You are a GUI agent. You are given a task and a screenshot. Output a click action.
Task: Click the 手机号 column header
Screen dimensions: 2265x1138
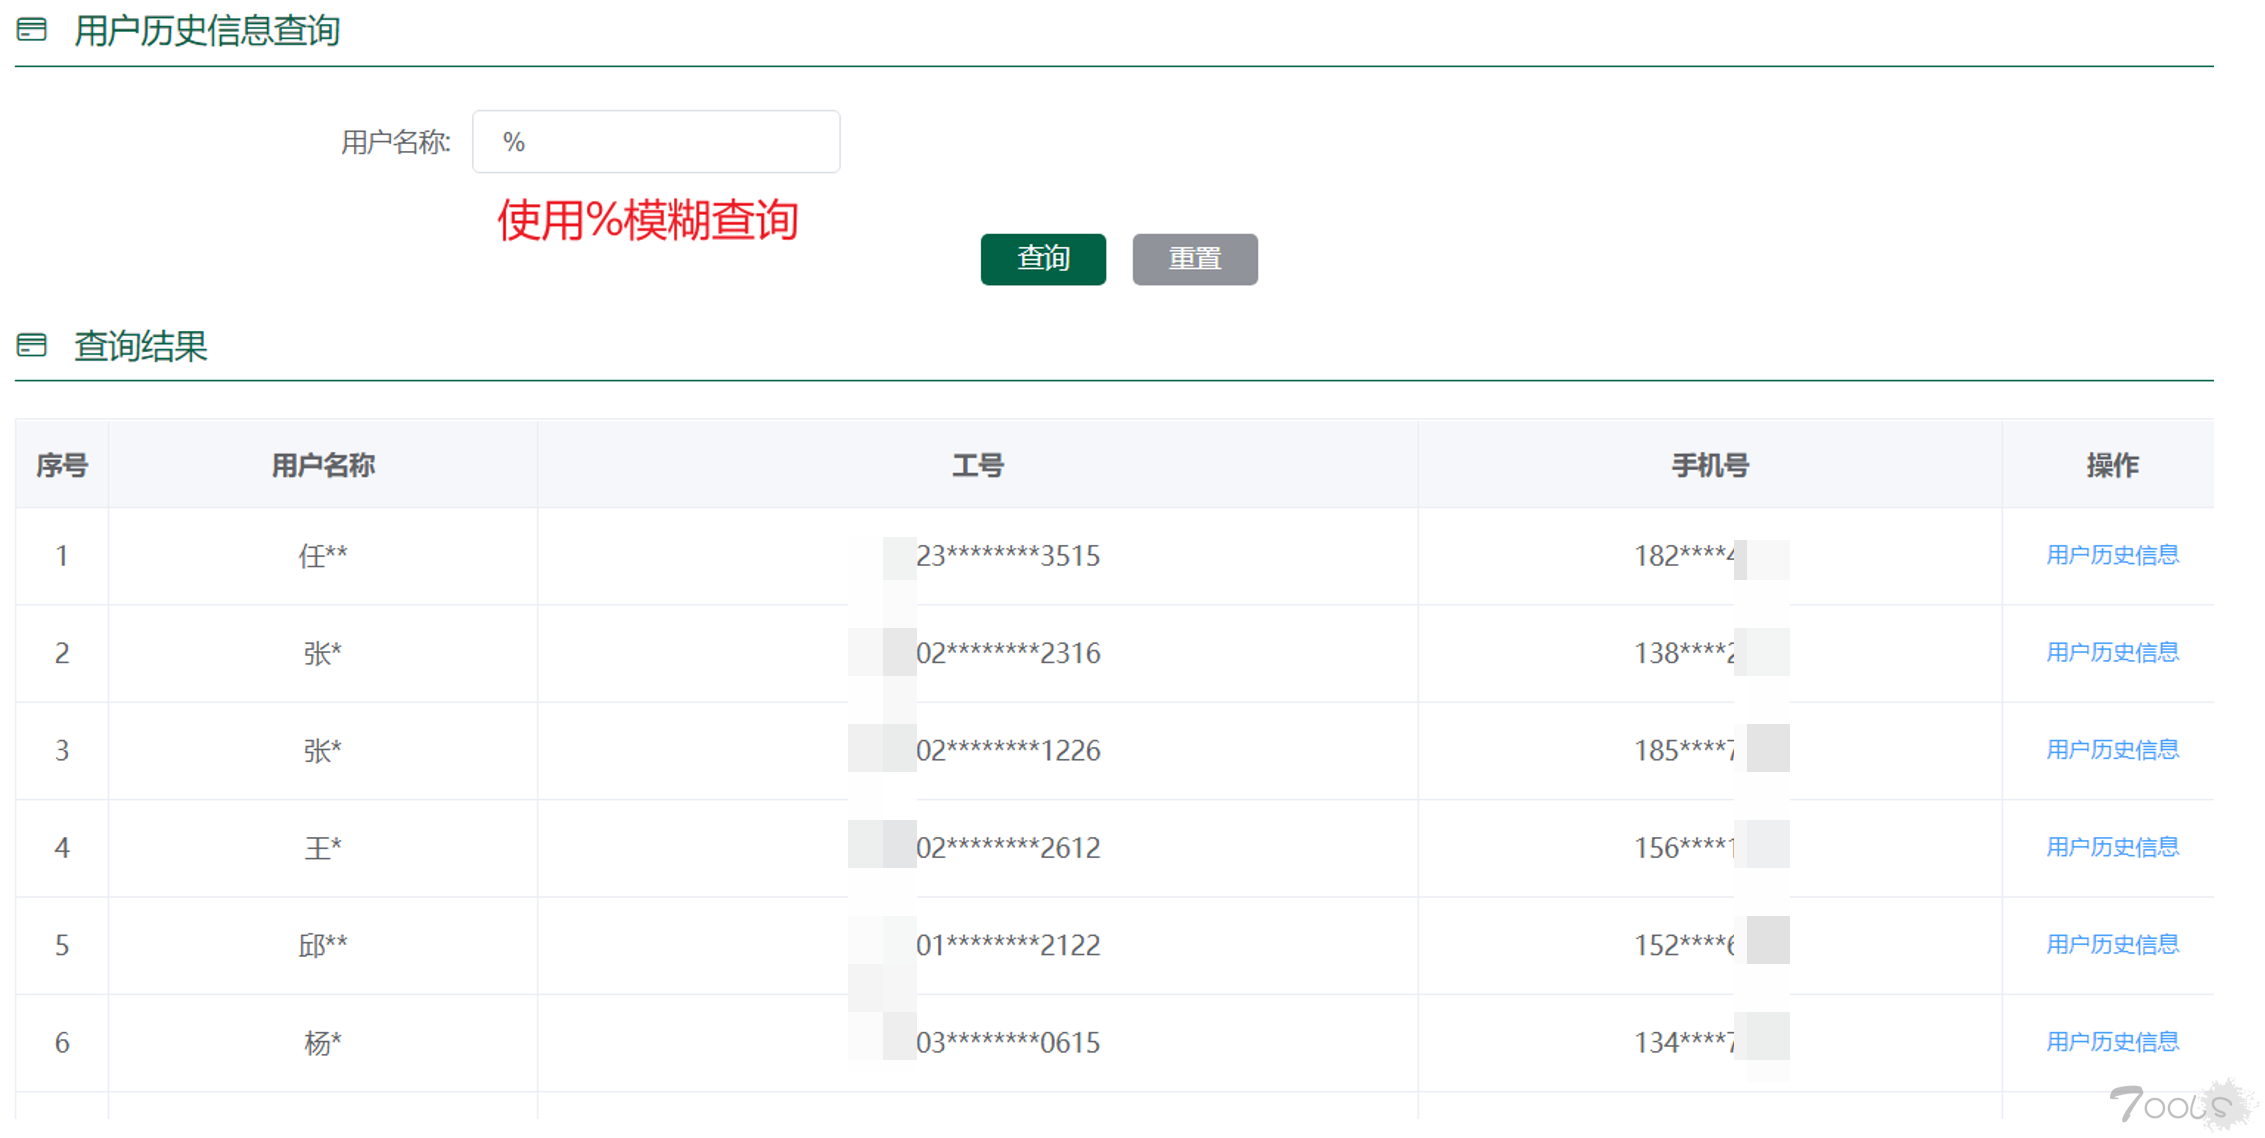1710,464
